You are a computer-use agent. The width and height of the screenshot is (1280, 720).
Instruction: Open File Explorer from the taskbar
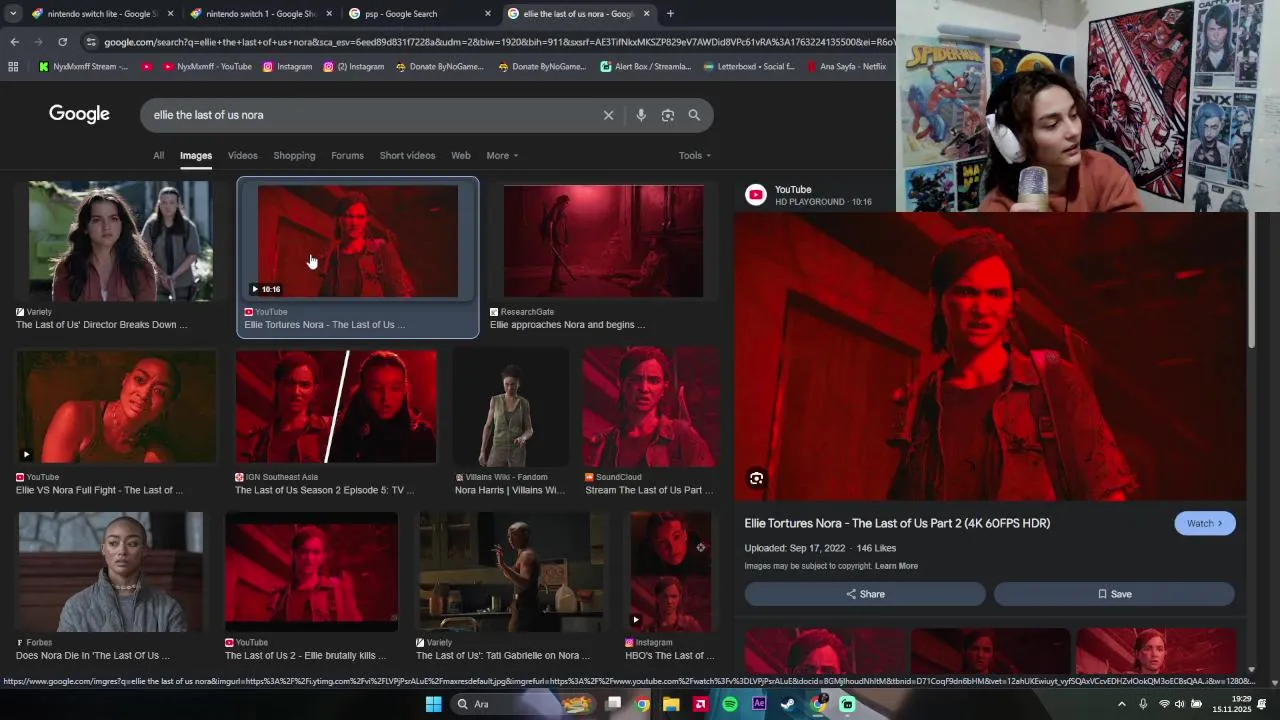671,704
